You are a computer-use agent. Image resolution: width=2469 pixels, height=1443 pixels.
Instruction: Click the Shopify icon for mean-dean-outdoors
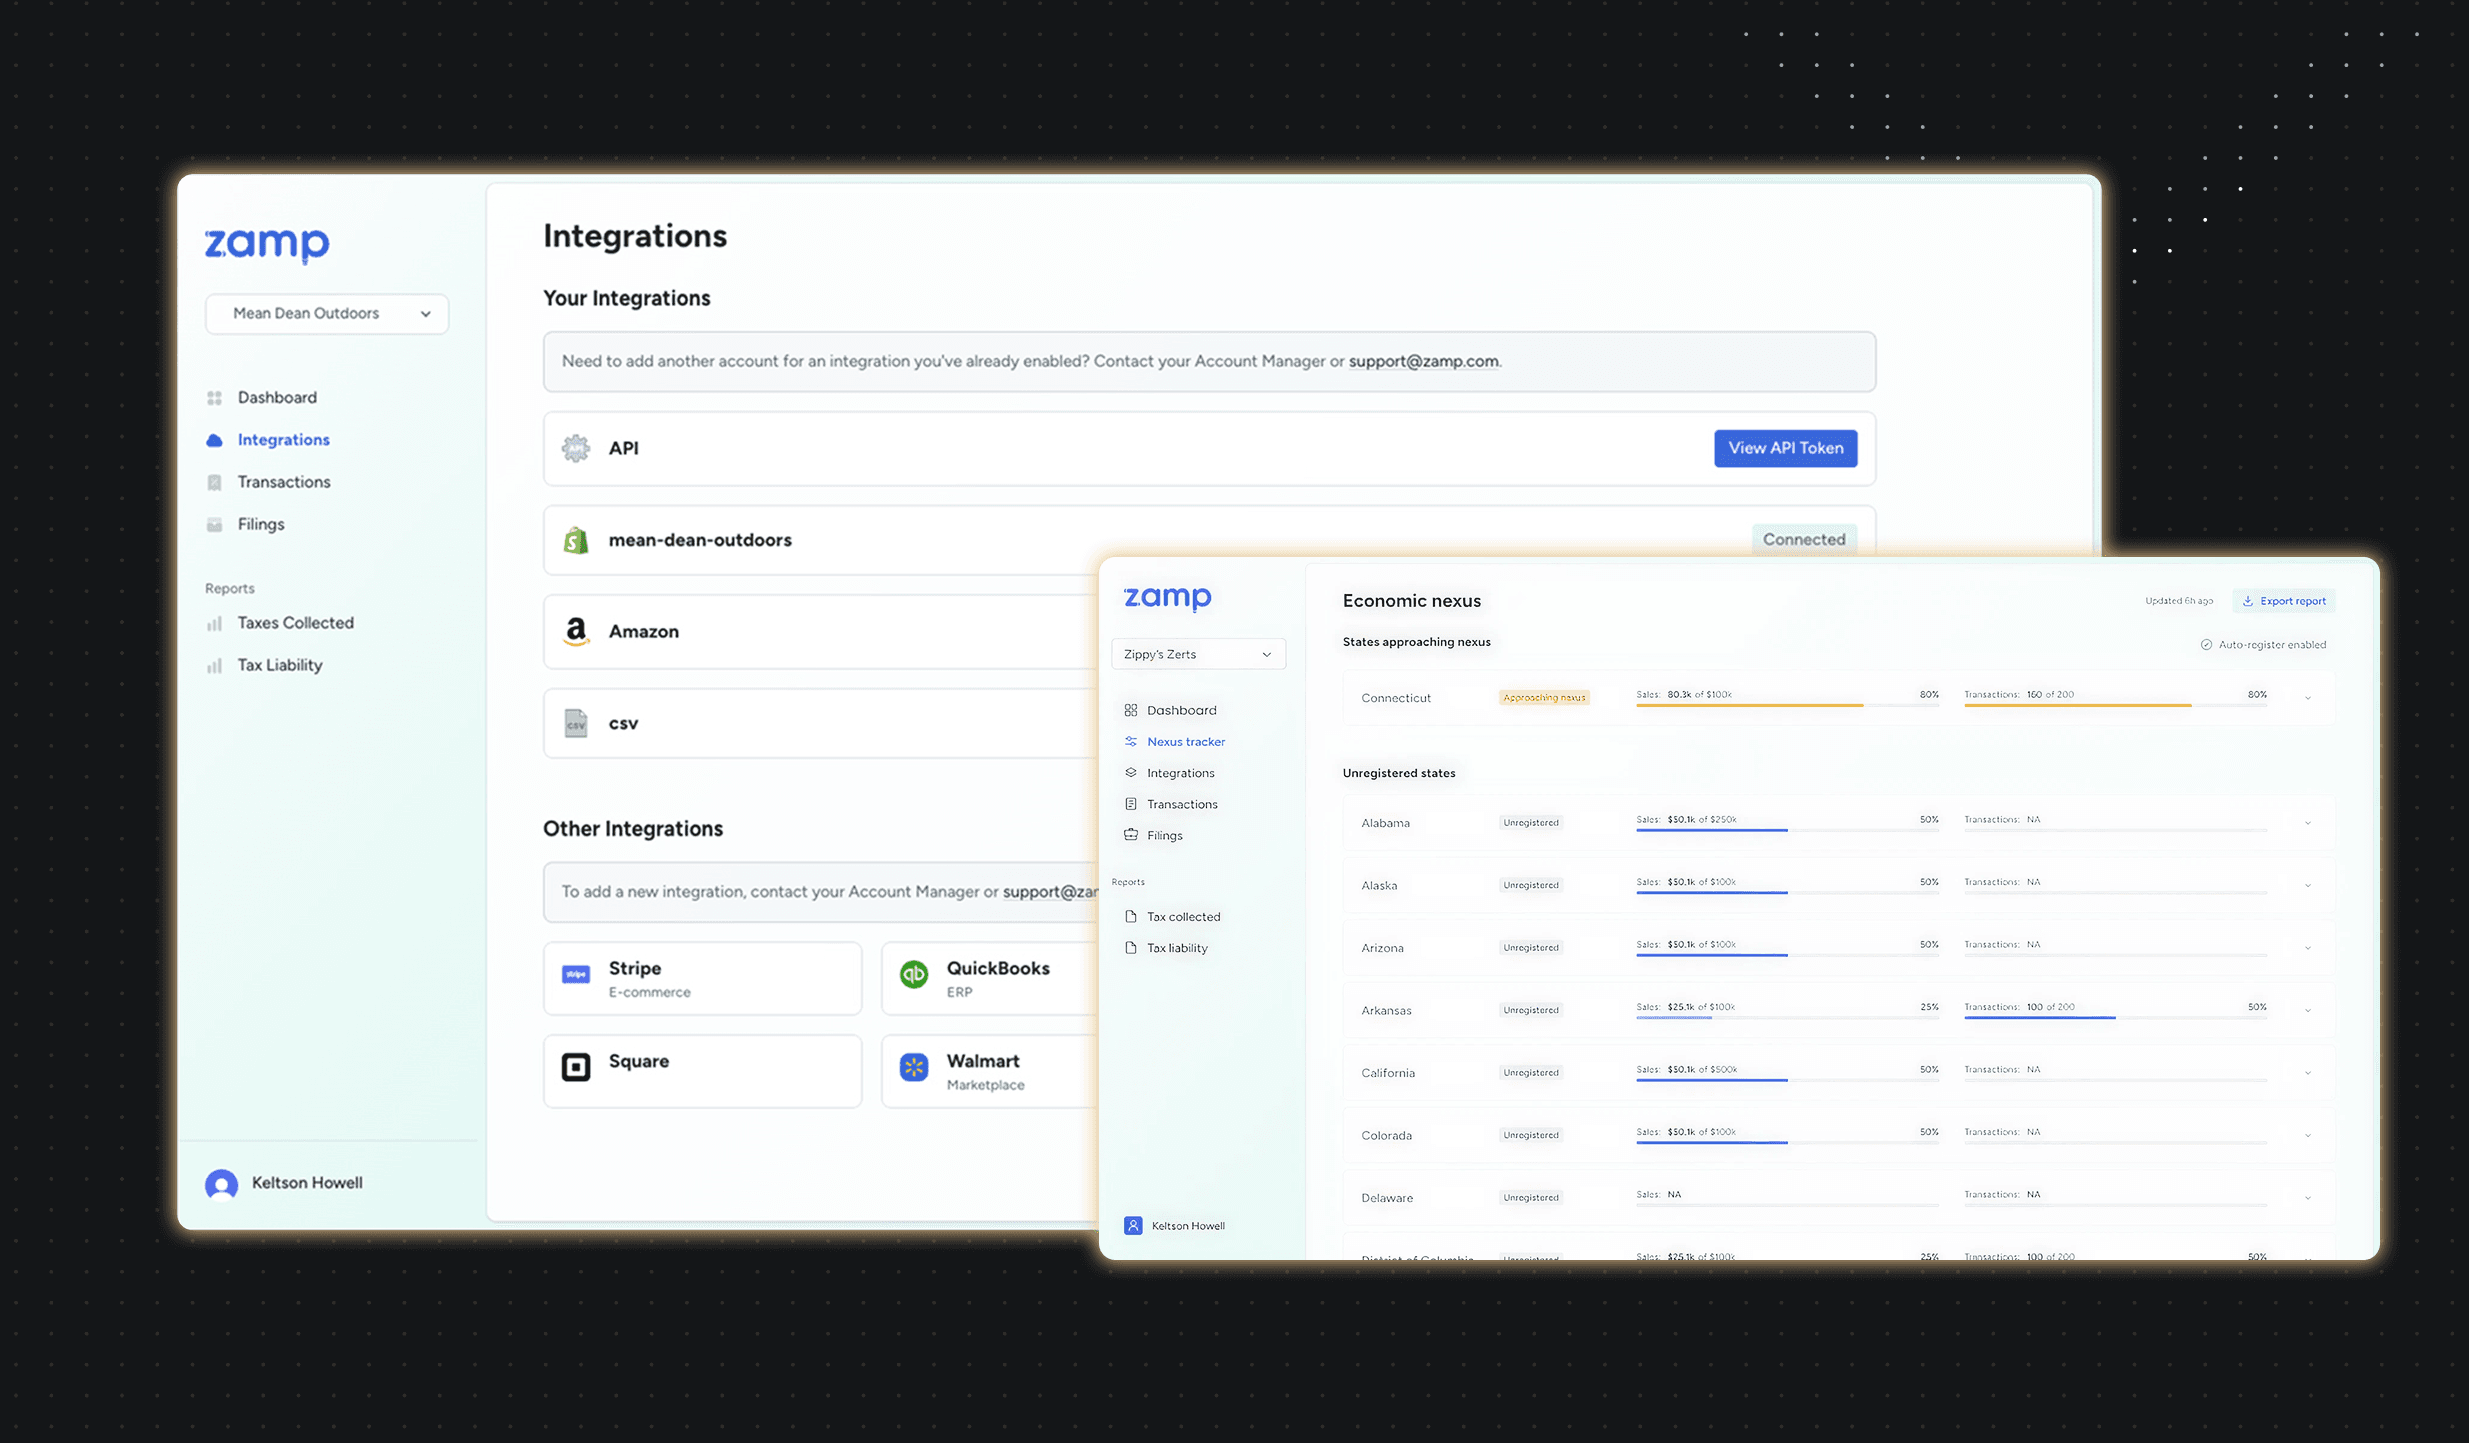tap(576, 540)
